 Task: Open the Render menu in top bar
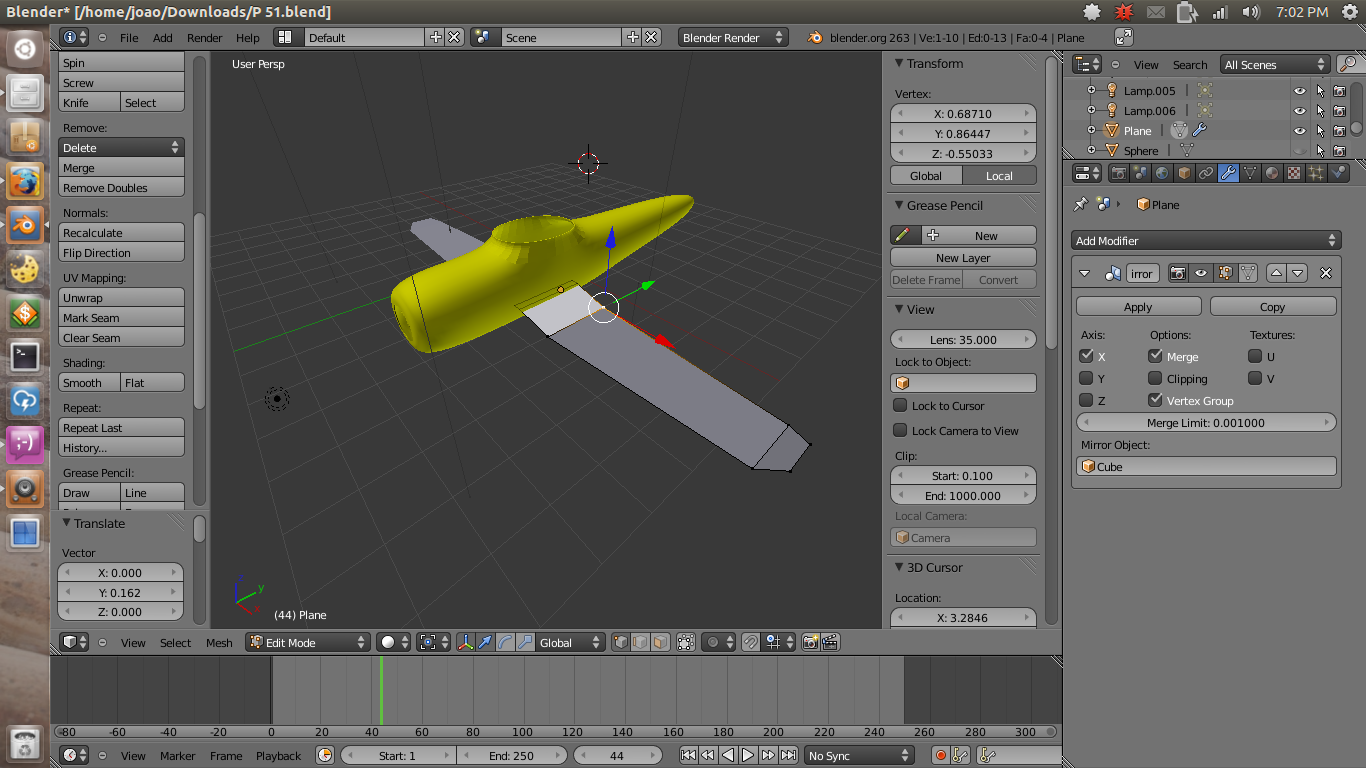pos(205,38)
